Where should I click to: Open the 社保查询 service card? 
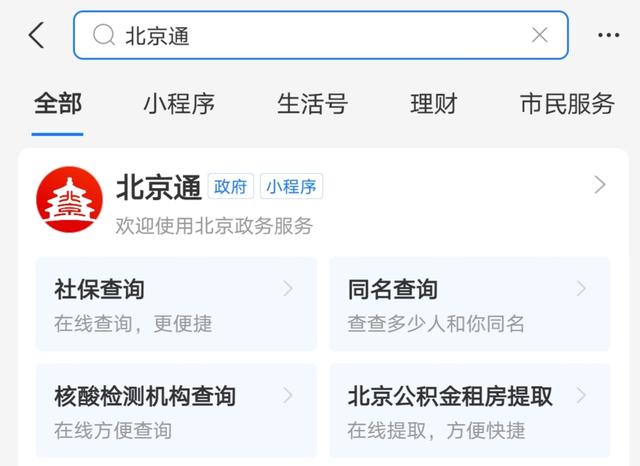pyautogui.click(x=176, y=304)
